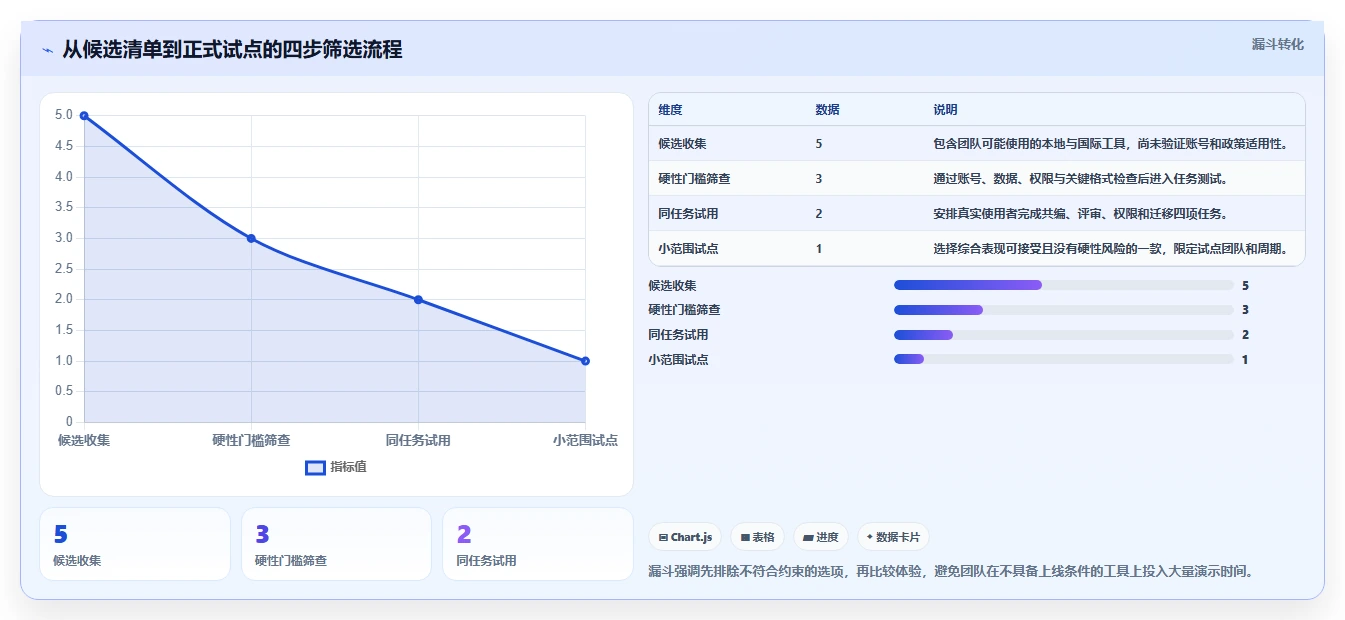This screenshot has width=1345, height=620.
Task: Click the x-axis label 同任务试用
Action: pyautogui.click(x=418, y=440)
